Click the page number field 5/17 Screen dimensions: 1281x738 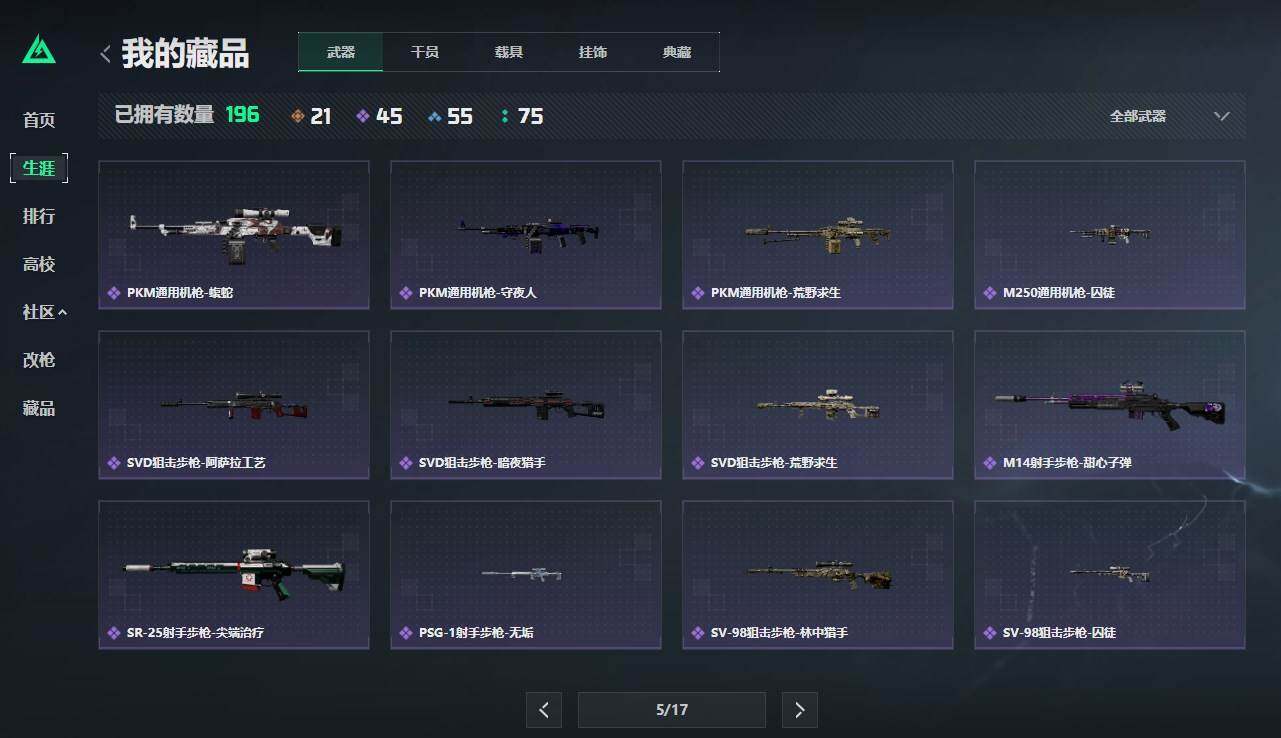pyautogui.click(x=672, y=710)
